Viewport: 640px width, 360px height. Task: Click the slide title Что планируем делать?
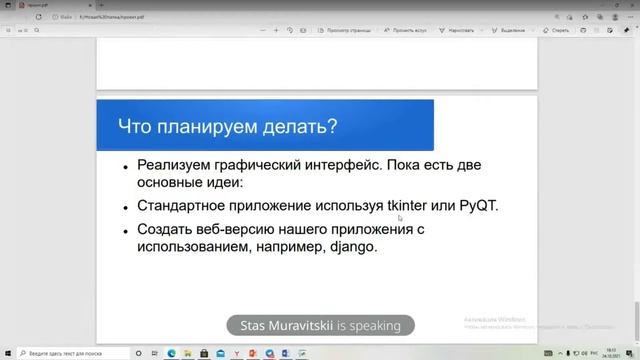227,126
